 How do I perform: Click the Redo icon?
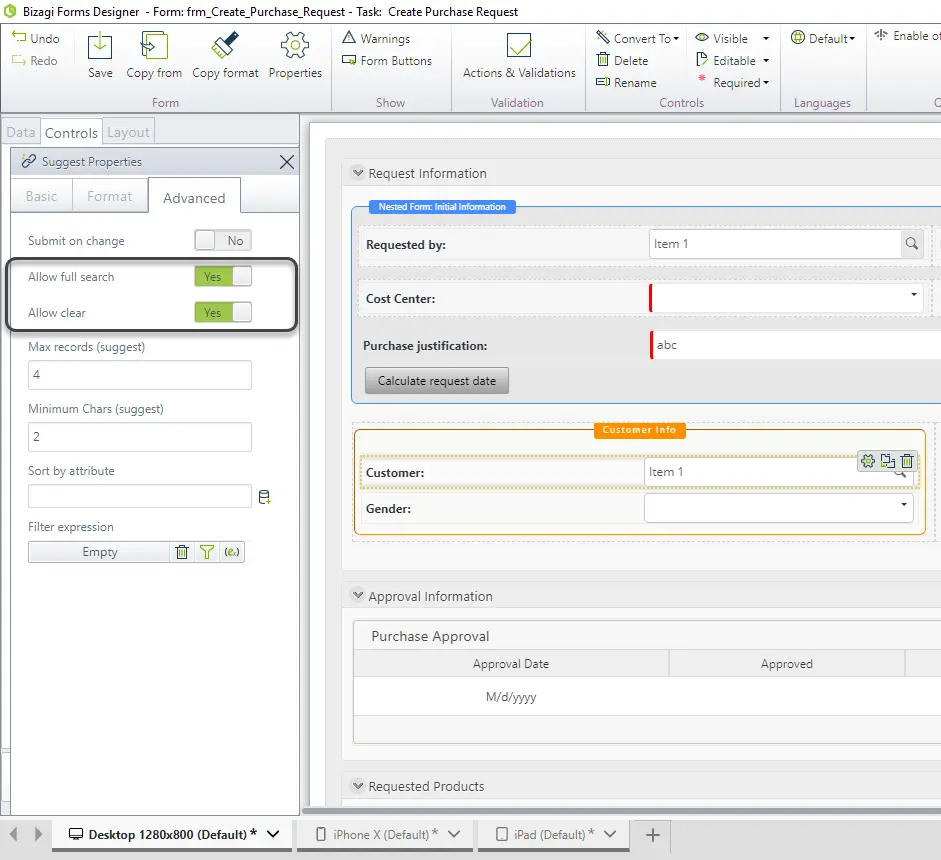coord(19,60)
